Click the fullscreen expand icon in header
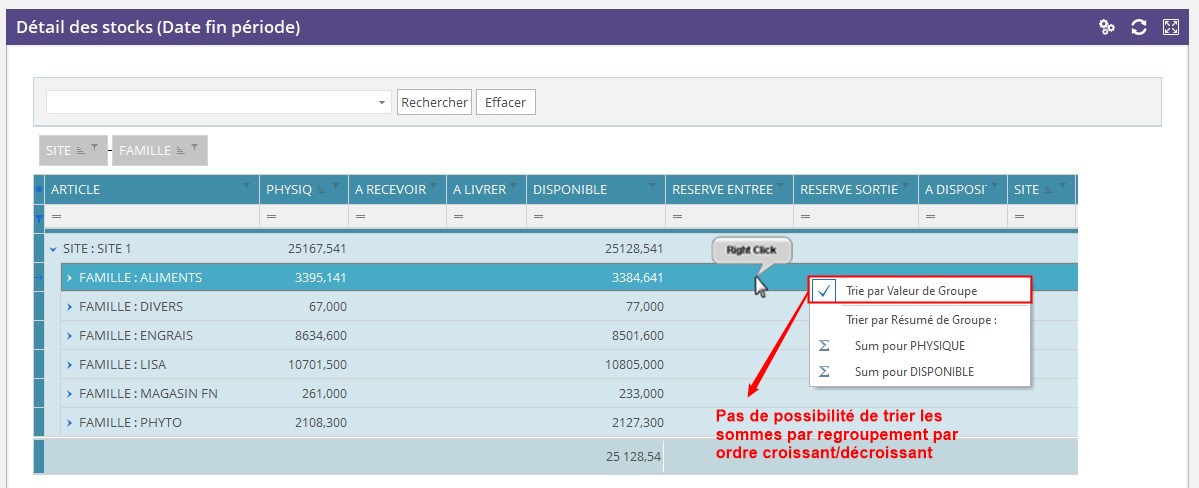Viewport: 1199px width, 488px height. click(x=1171, y=28)
